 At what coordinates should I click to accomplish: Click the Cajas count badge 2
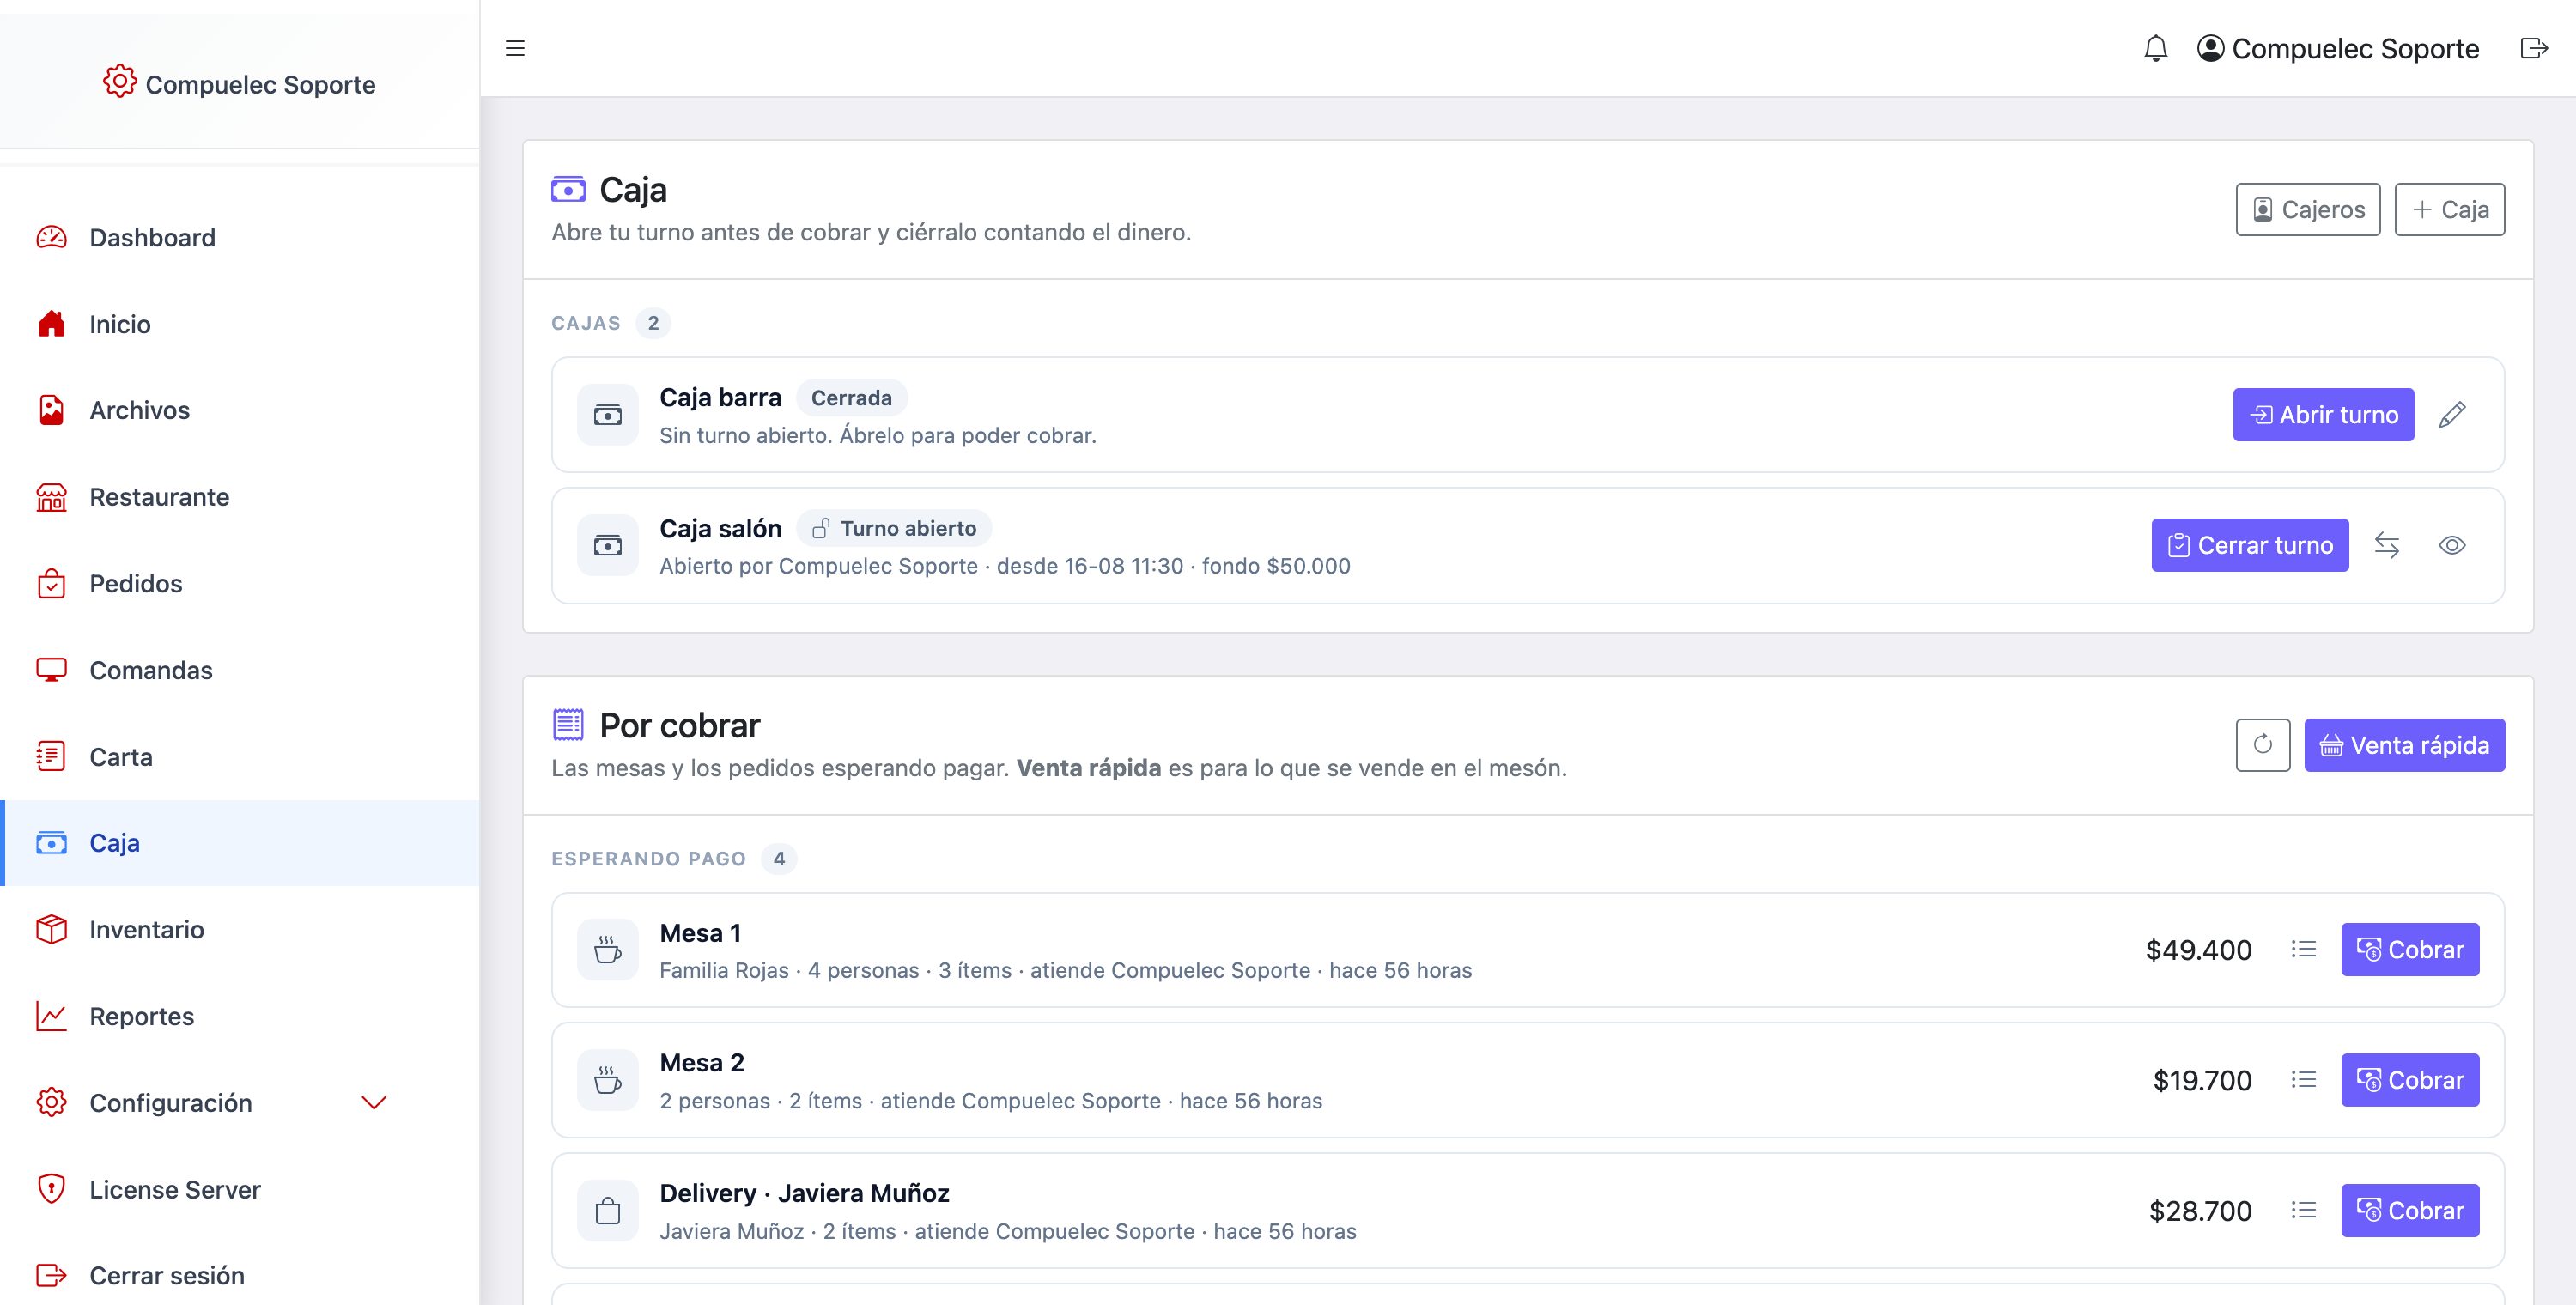[x=653, y=323]
